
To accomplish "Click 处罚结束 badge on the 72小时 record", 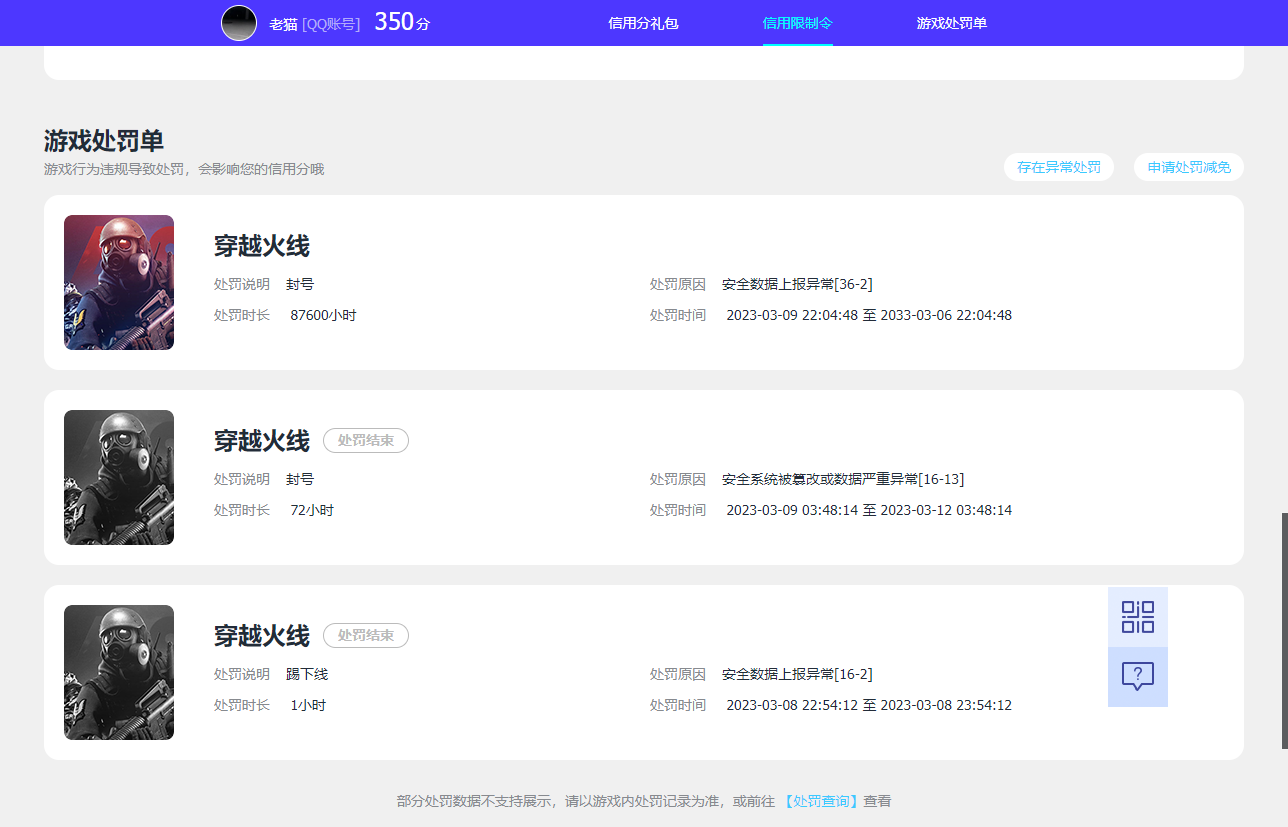I will pos(366,441).
